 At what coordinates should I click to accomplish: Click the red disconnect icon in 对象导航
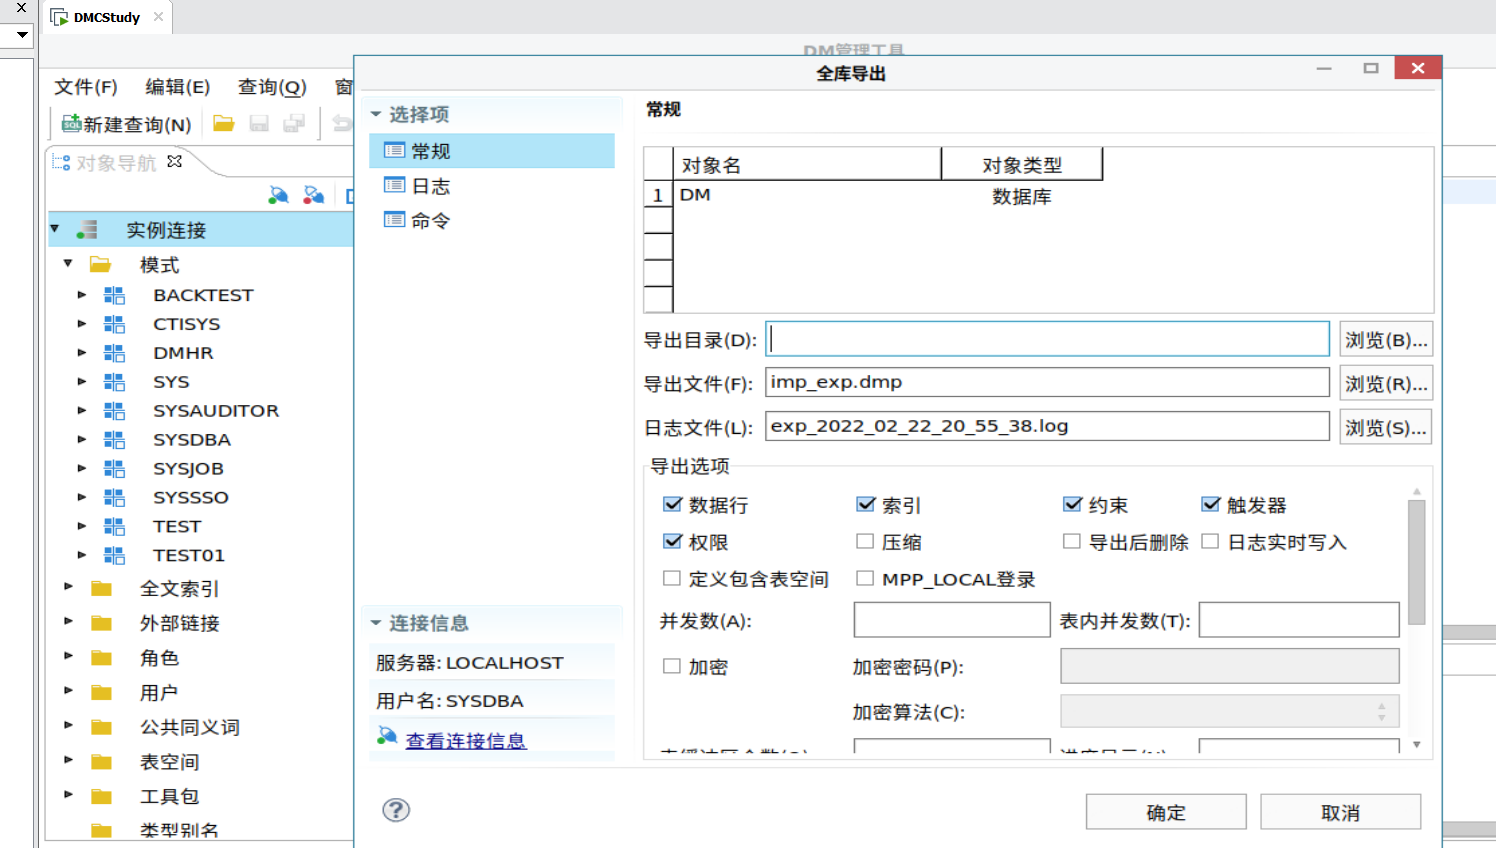[x=313, y=195]
